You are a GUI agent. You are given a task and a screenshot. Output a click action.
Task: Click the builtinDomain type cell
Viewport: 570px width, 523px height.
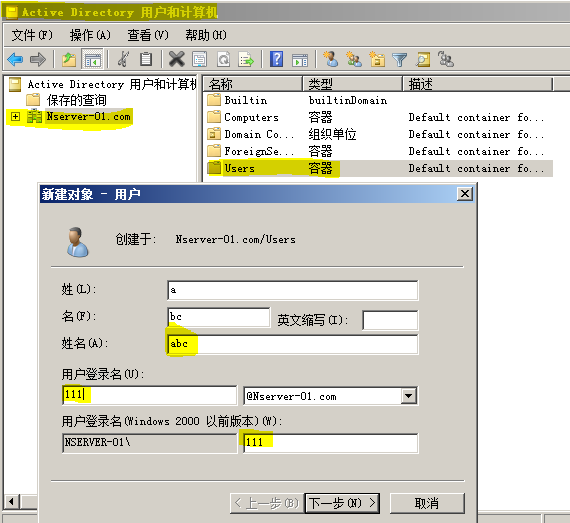pos(348,100)
